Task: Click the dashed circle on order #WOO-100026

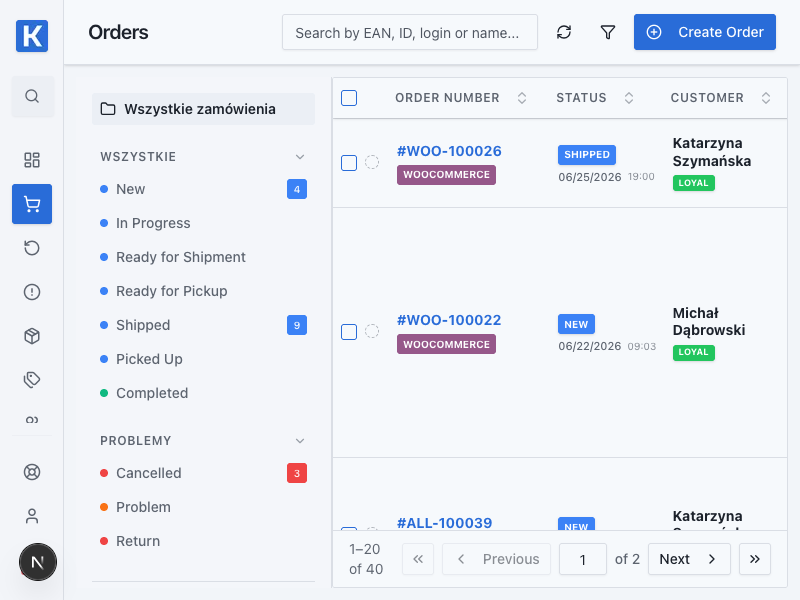Action: (372, 162)
